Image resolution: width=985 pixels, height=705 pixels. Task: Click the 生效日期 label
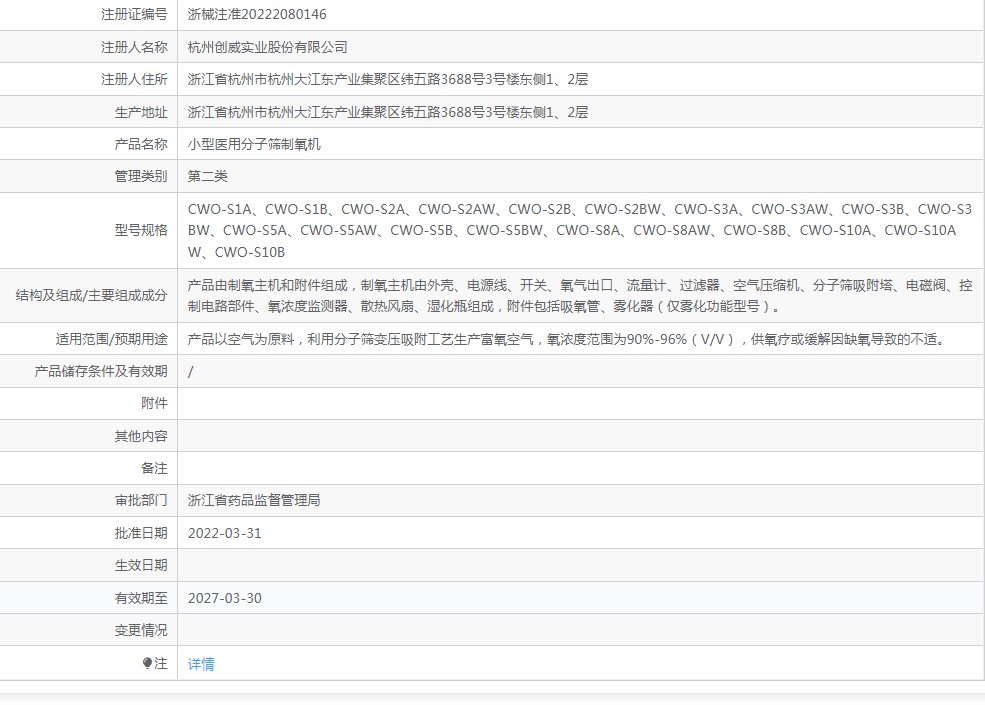141,565
